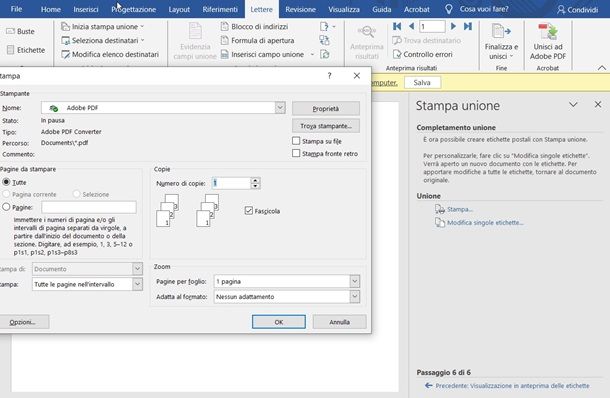Close the Stampa unione pane
The height and width of the screenshot is (398, 610).
(x=598, y=104)
